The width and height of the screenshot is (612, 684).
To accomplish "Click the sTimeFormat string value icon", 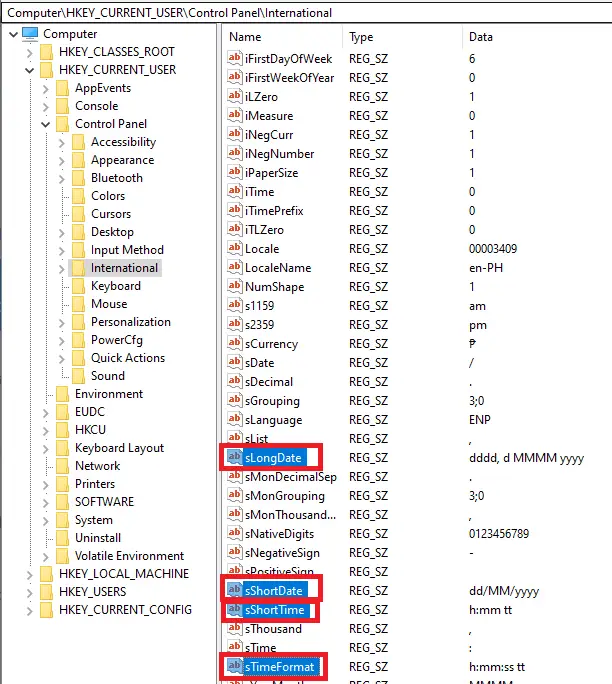I will click(234, 666).
